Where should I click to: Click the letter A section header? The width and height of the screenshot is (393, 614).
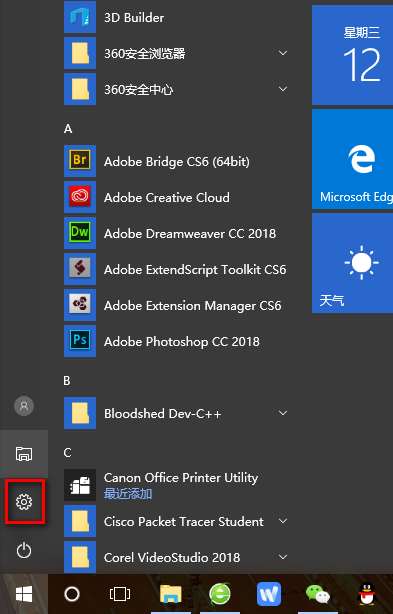tap(68, 129)
